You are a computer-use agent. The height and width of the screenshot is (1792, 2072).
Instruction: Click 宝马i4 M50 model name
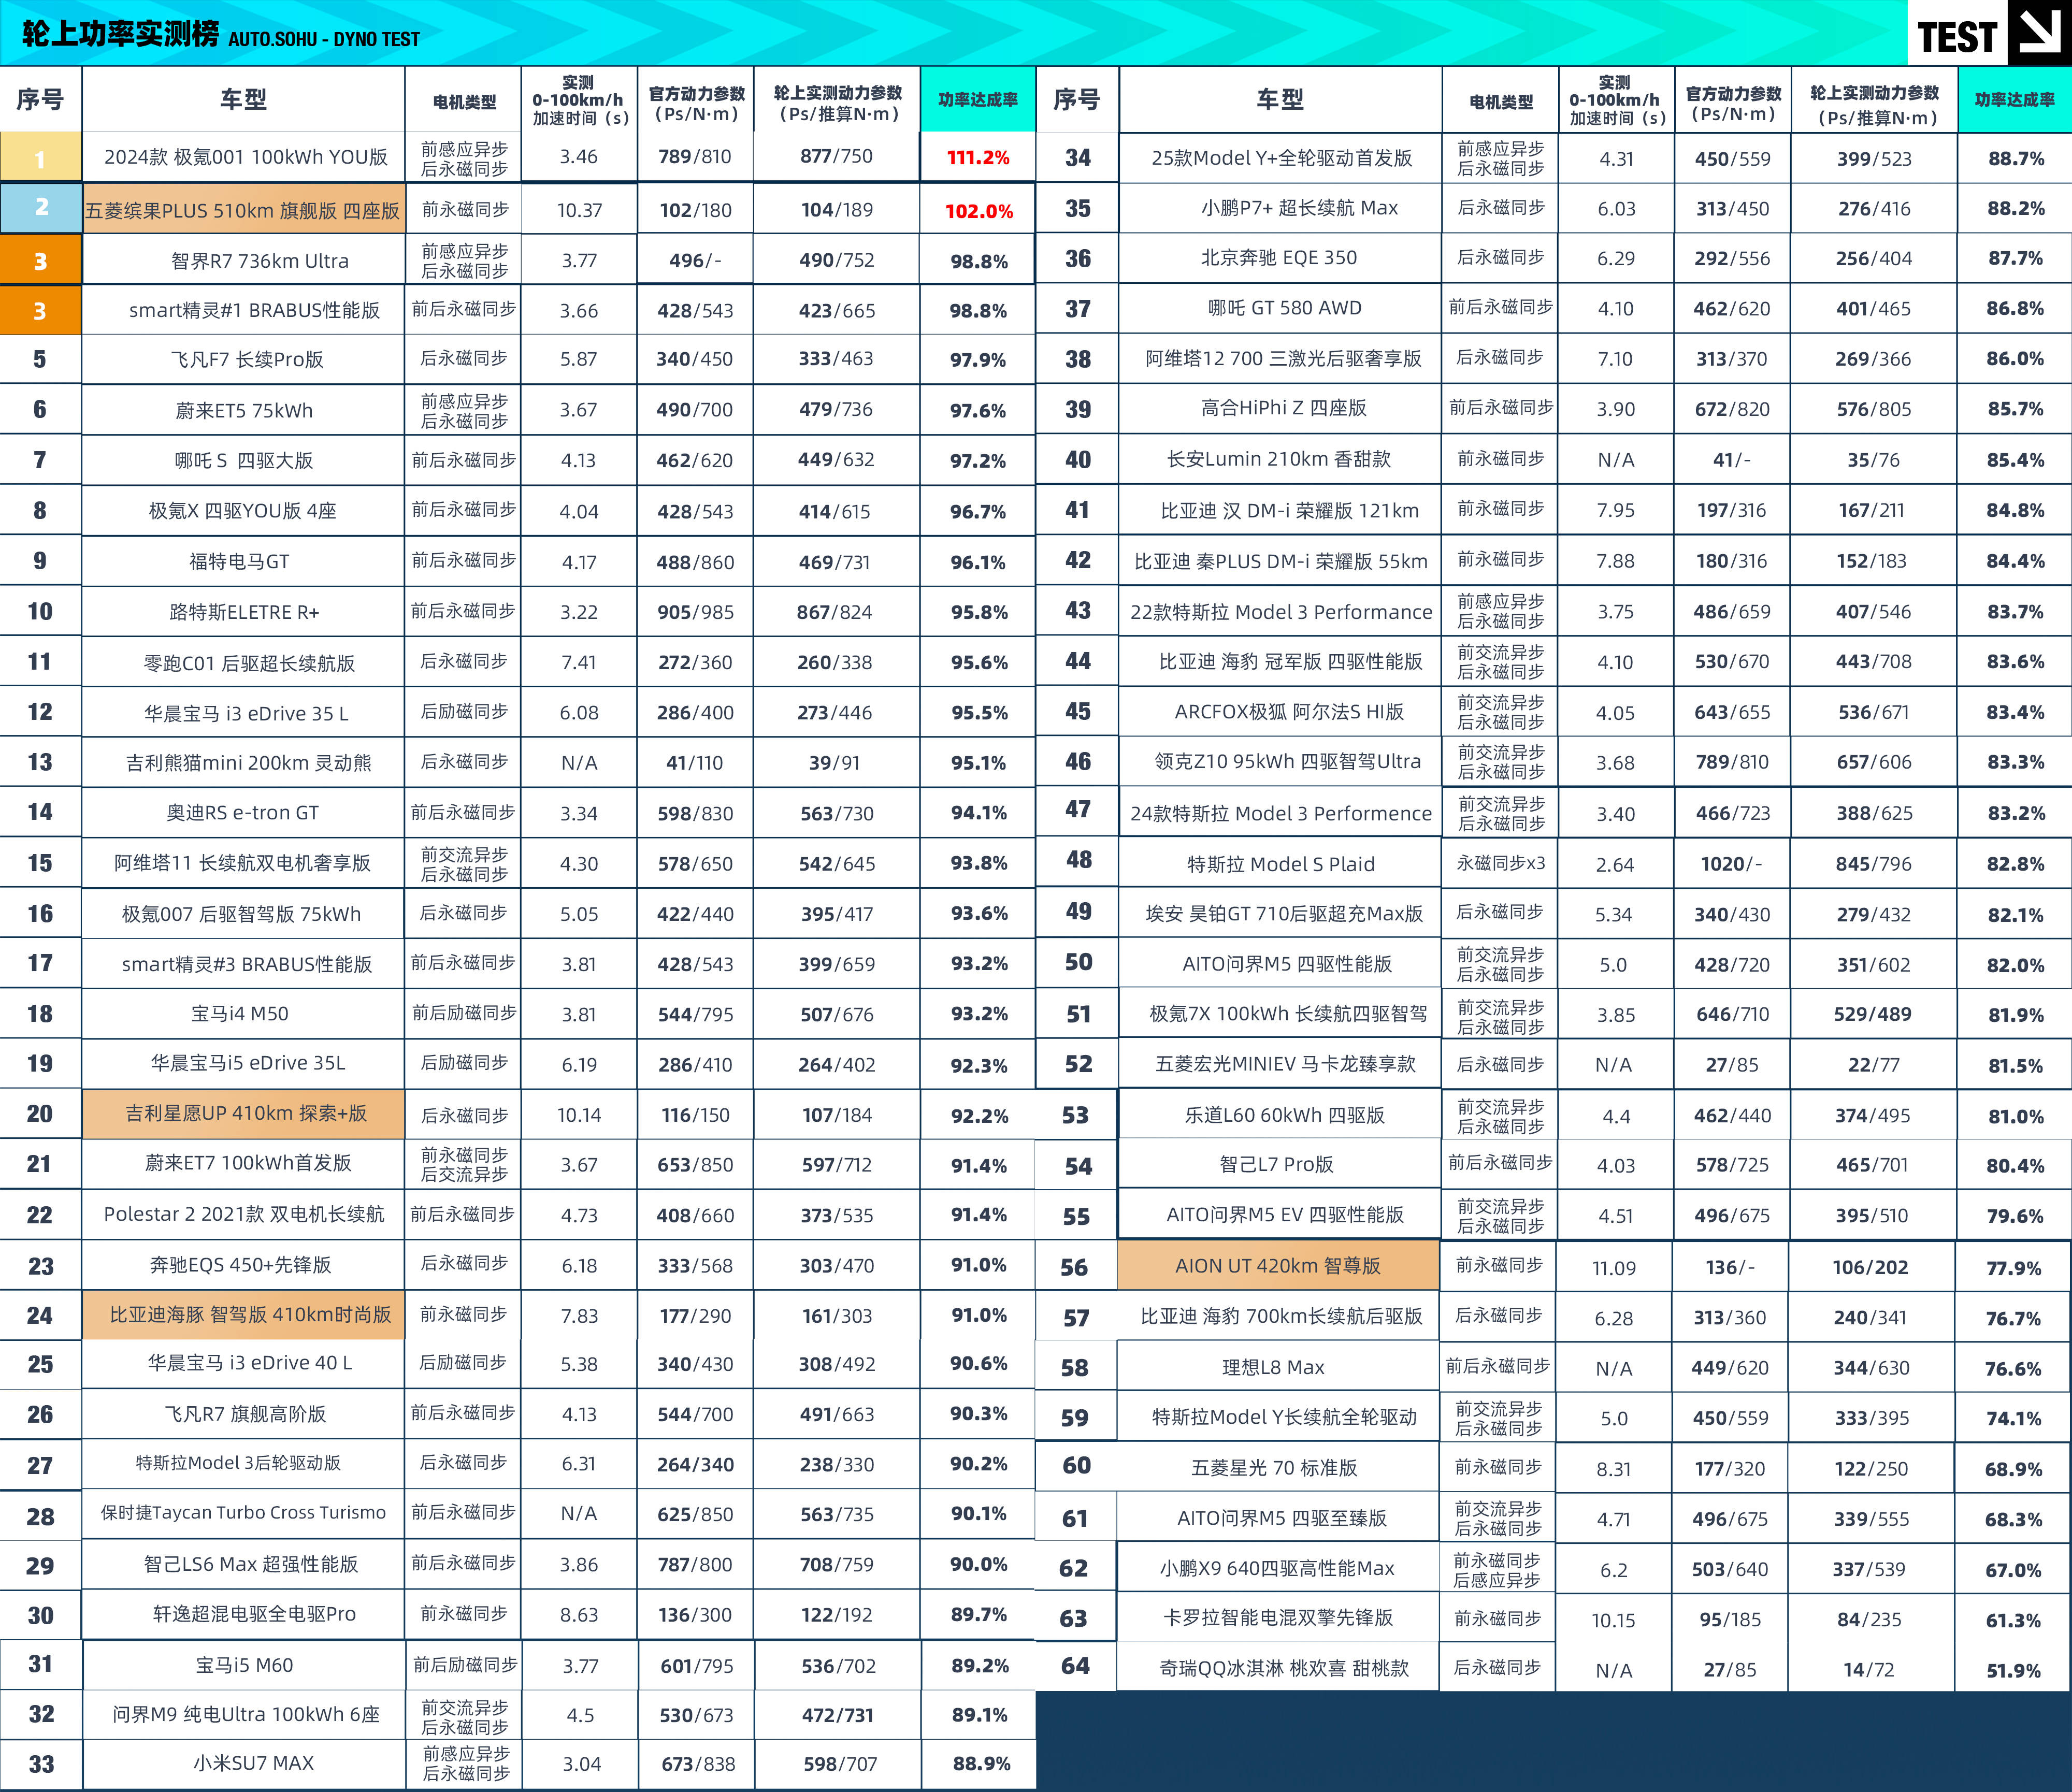[240, 1013]
